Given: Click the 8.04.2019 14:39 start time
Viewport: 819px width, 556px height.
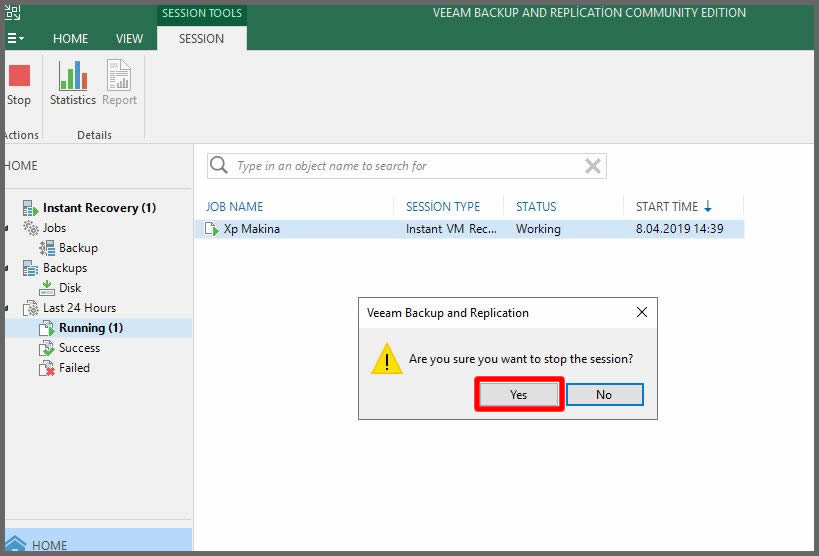Looking at the screenshot, I should point(680,229).
